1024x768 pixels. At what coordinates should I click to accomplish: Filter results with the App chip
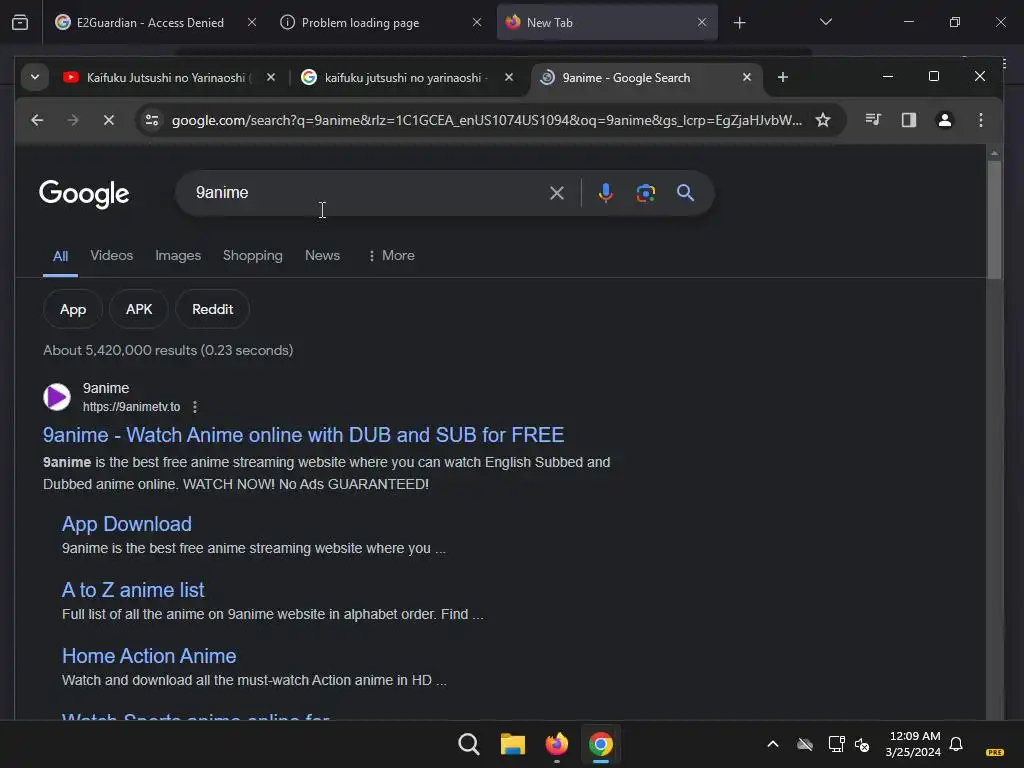(x=73, y=310)
